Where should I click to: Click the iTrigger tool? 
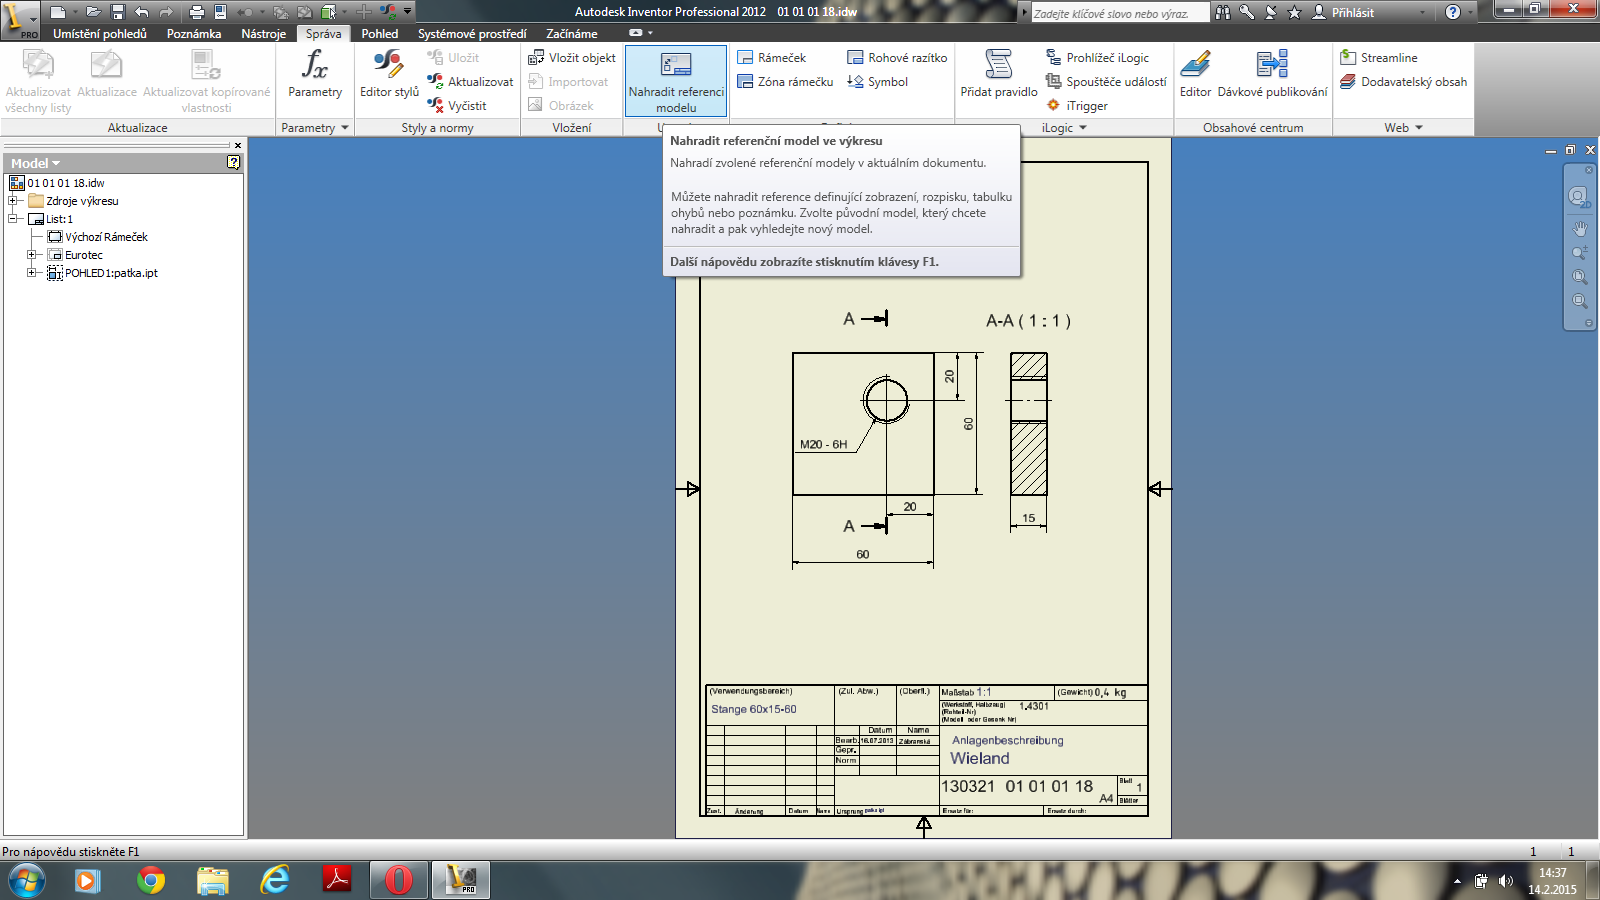(1076, 105)
